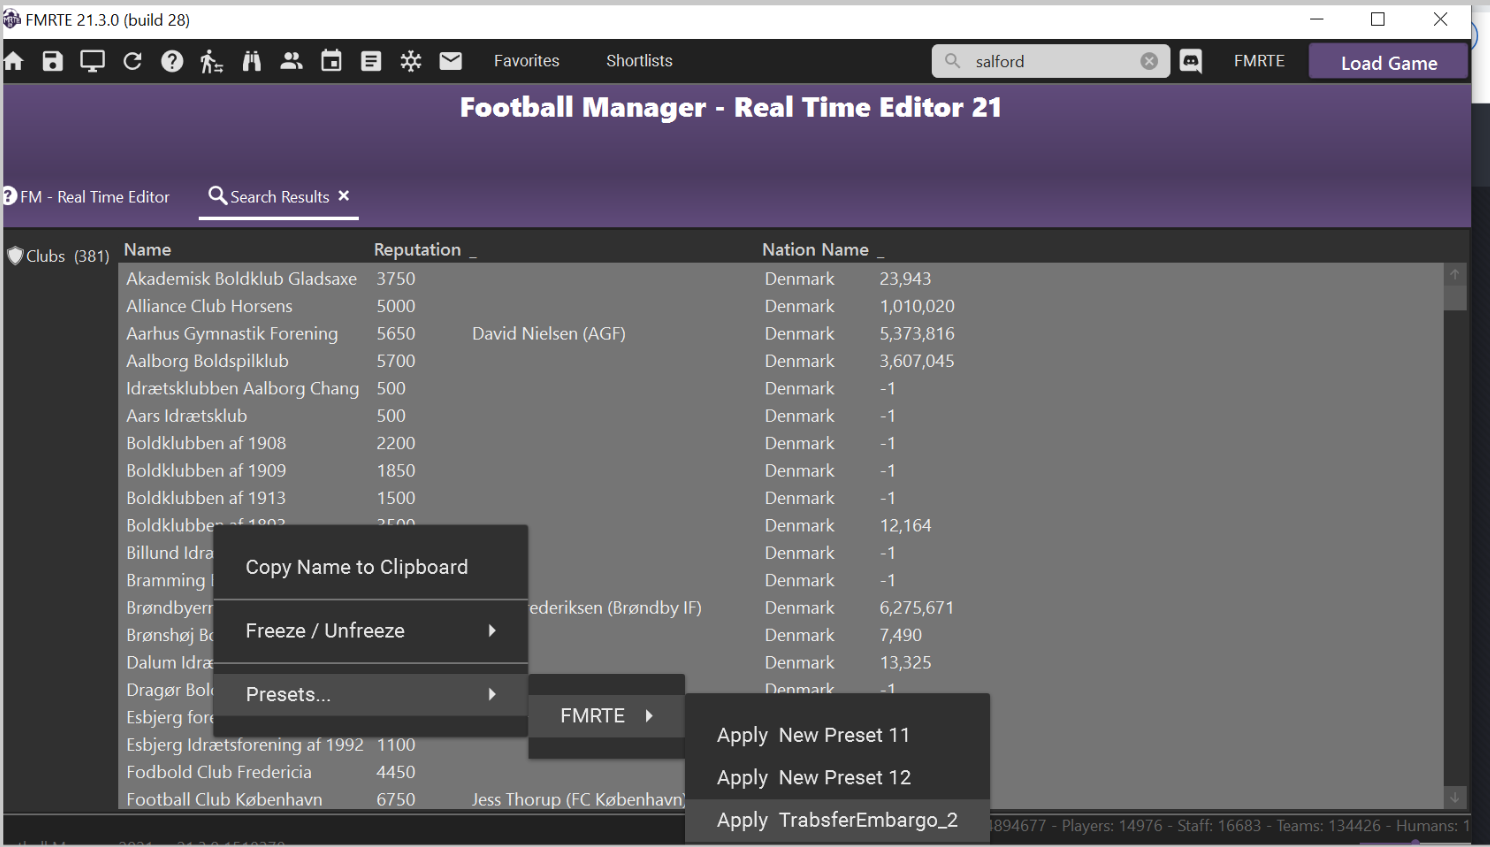The image size is (1490, 847).
Task: Click the player transfer walking icon
Action: [x=211, y=61]
